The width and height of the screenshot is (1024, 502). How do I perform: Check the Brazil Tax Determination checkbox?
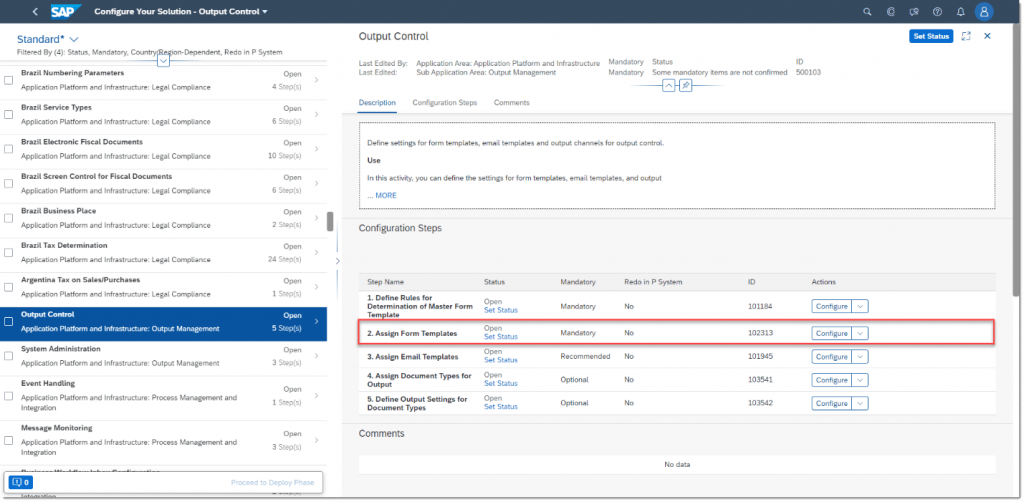tap(8, 253)
